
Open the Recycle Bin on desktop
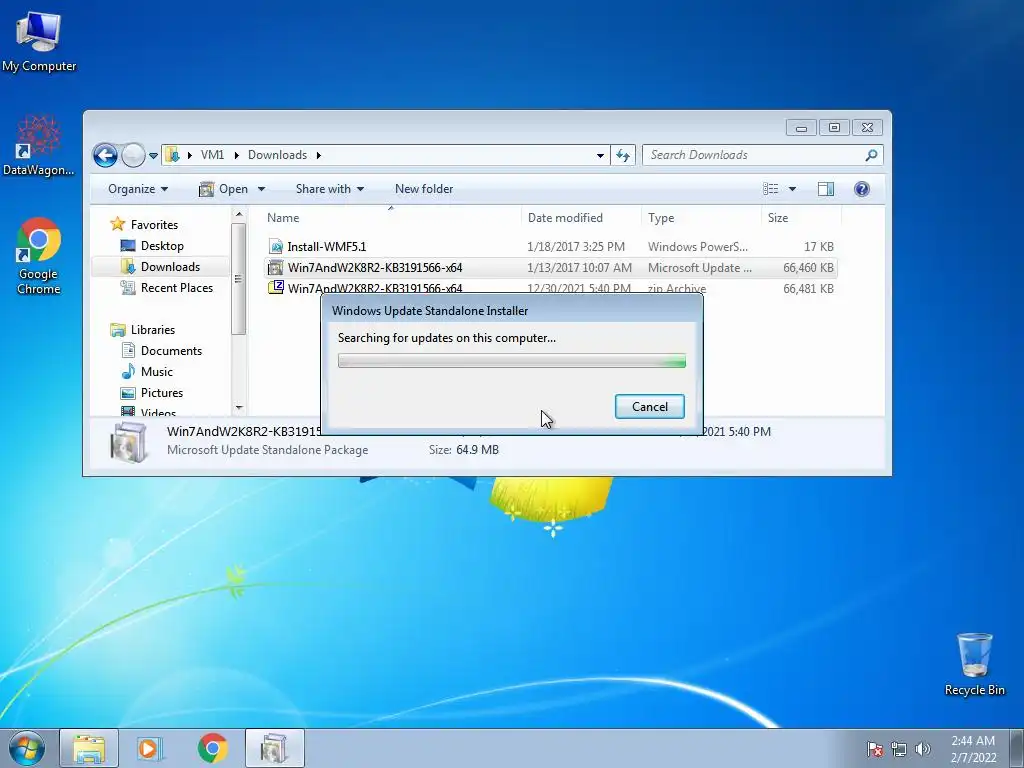(974, 664)
